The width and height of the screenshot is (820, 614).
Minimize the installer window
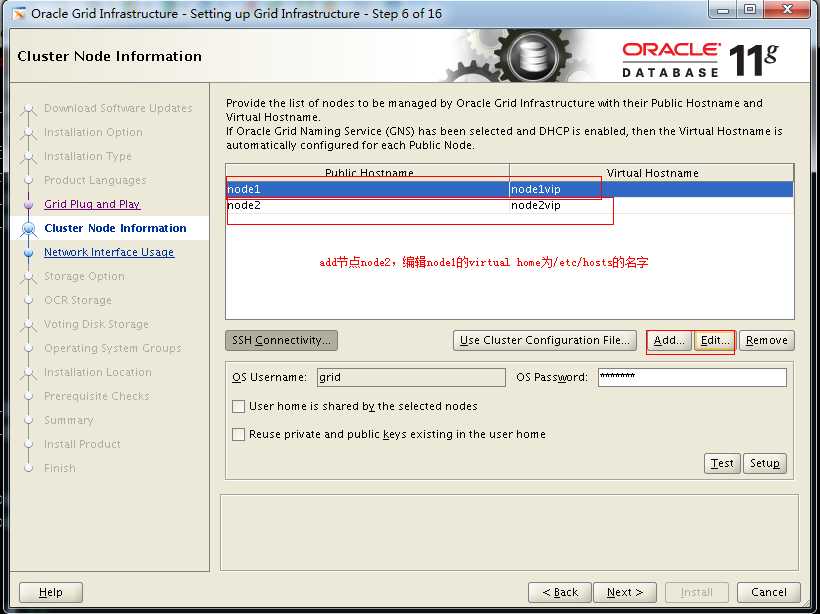tap(724, 10)
